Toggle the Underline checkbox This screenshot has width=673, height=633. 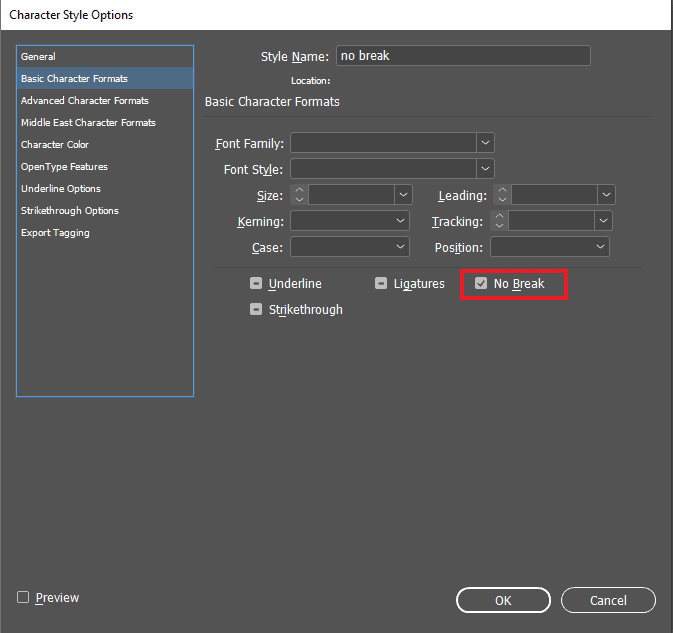(x=257, y=284)
